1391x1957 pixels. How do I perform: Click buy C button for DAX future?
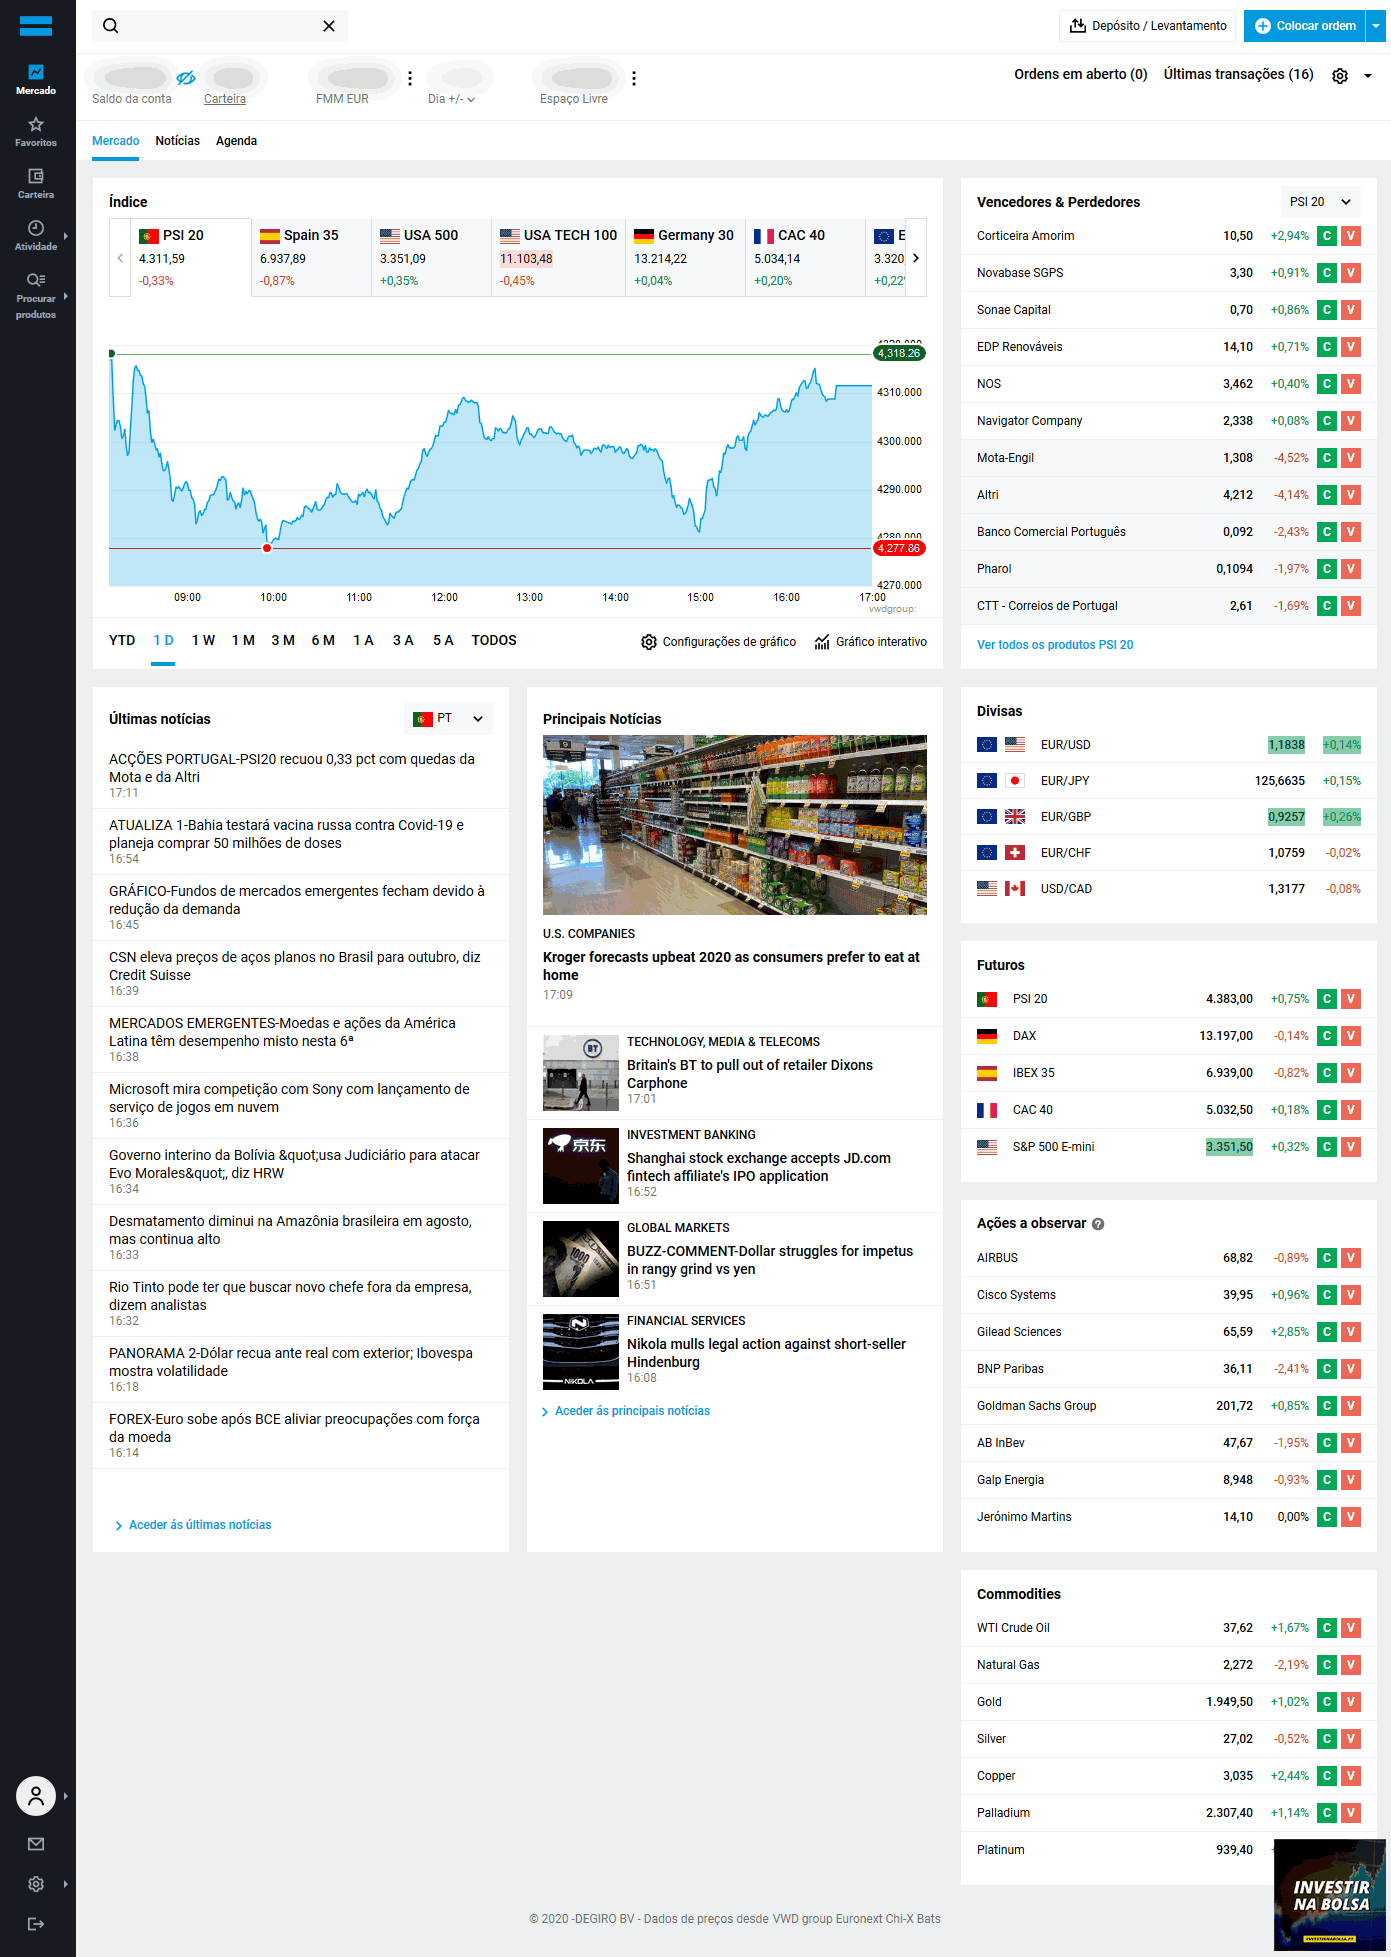1327,1036
